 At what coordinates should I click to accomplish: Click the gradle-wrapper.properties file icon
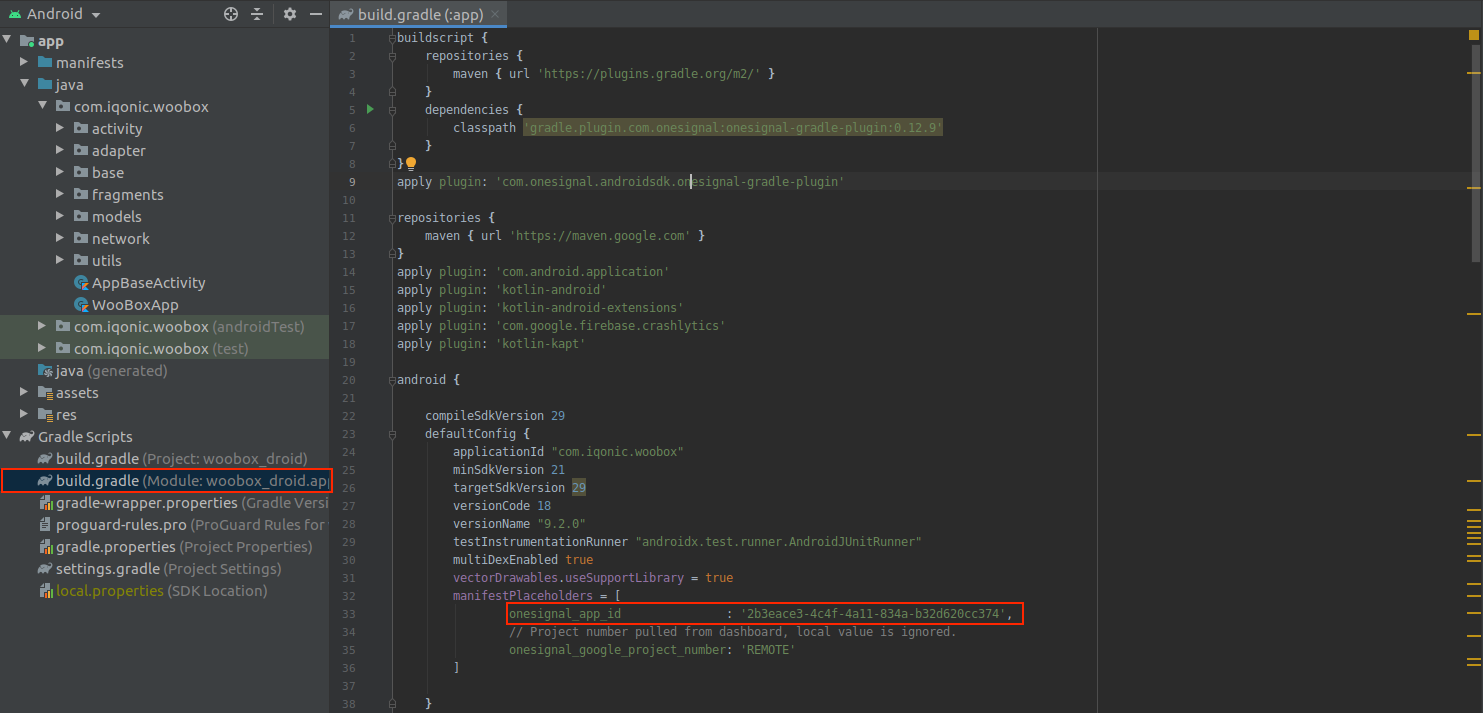coord(45,503)
